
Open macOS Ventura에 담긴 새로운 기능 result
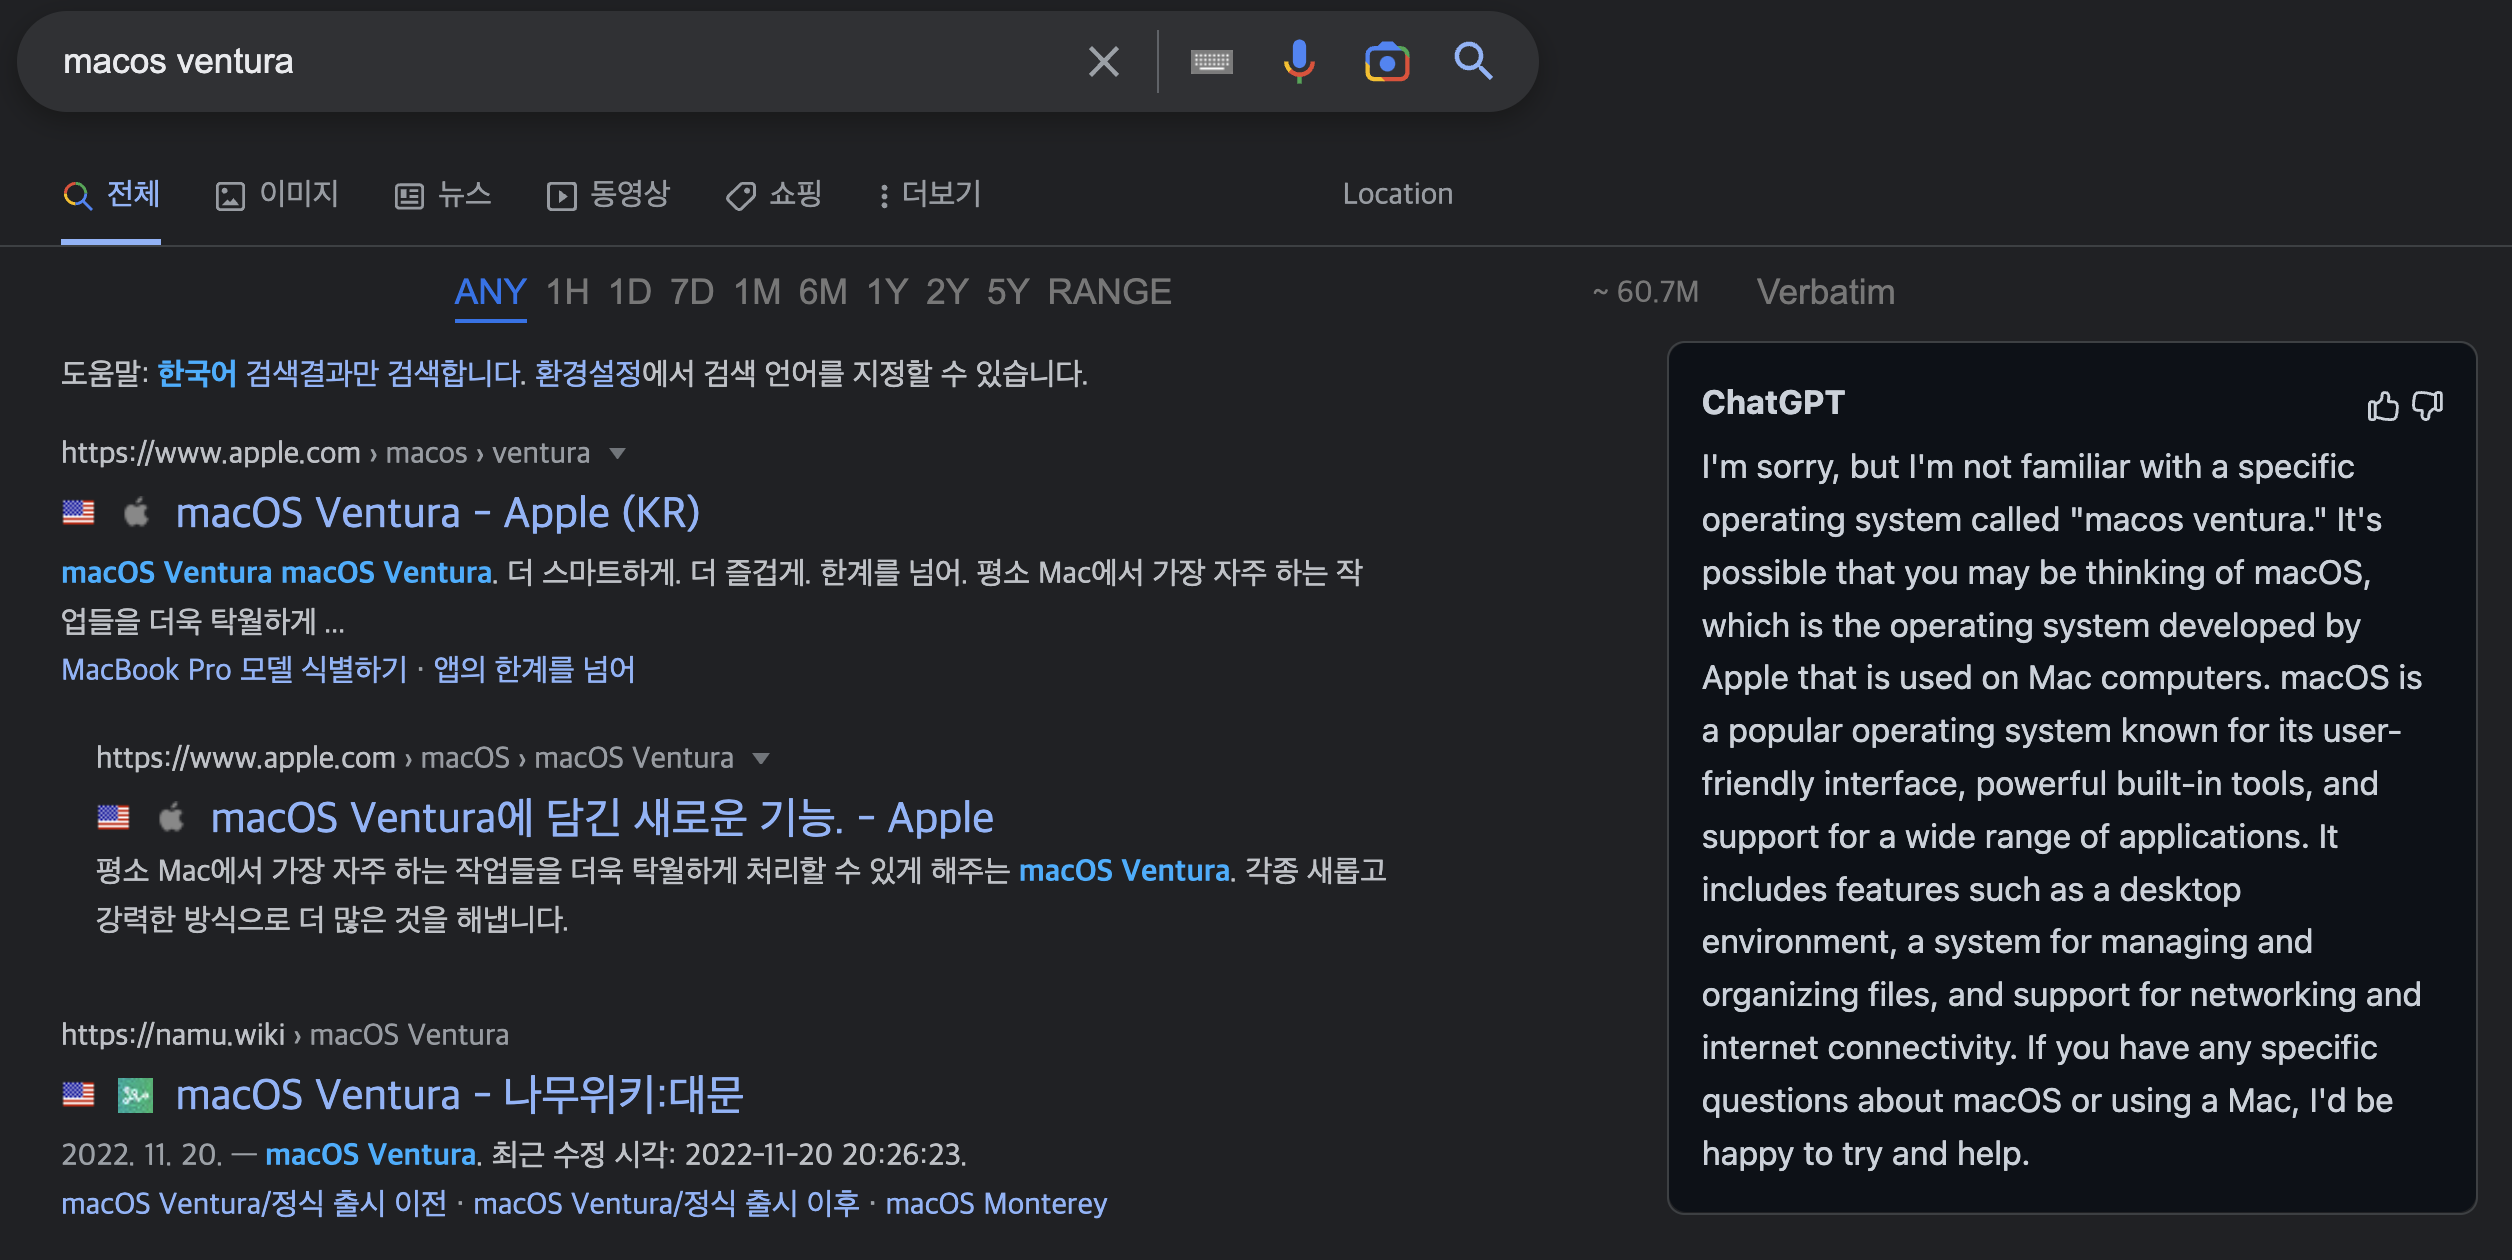602,818
